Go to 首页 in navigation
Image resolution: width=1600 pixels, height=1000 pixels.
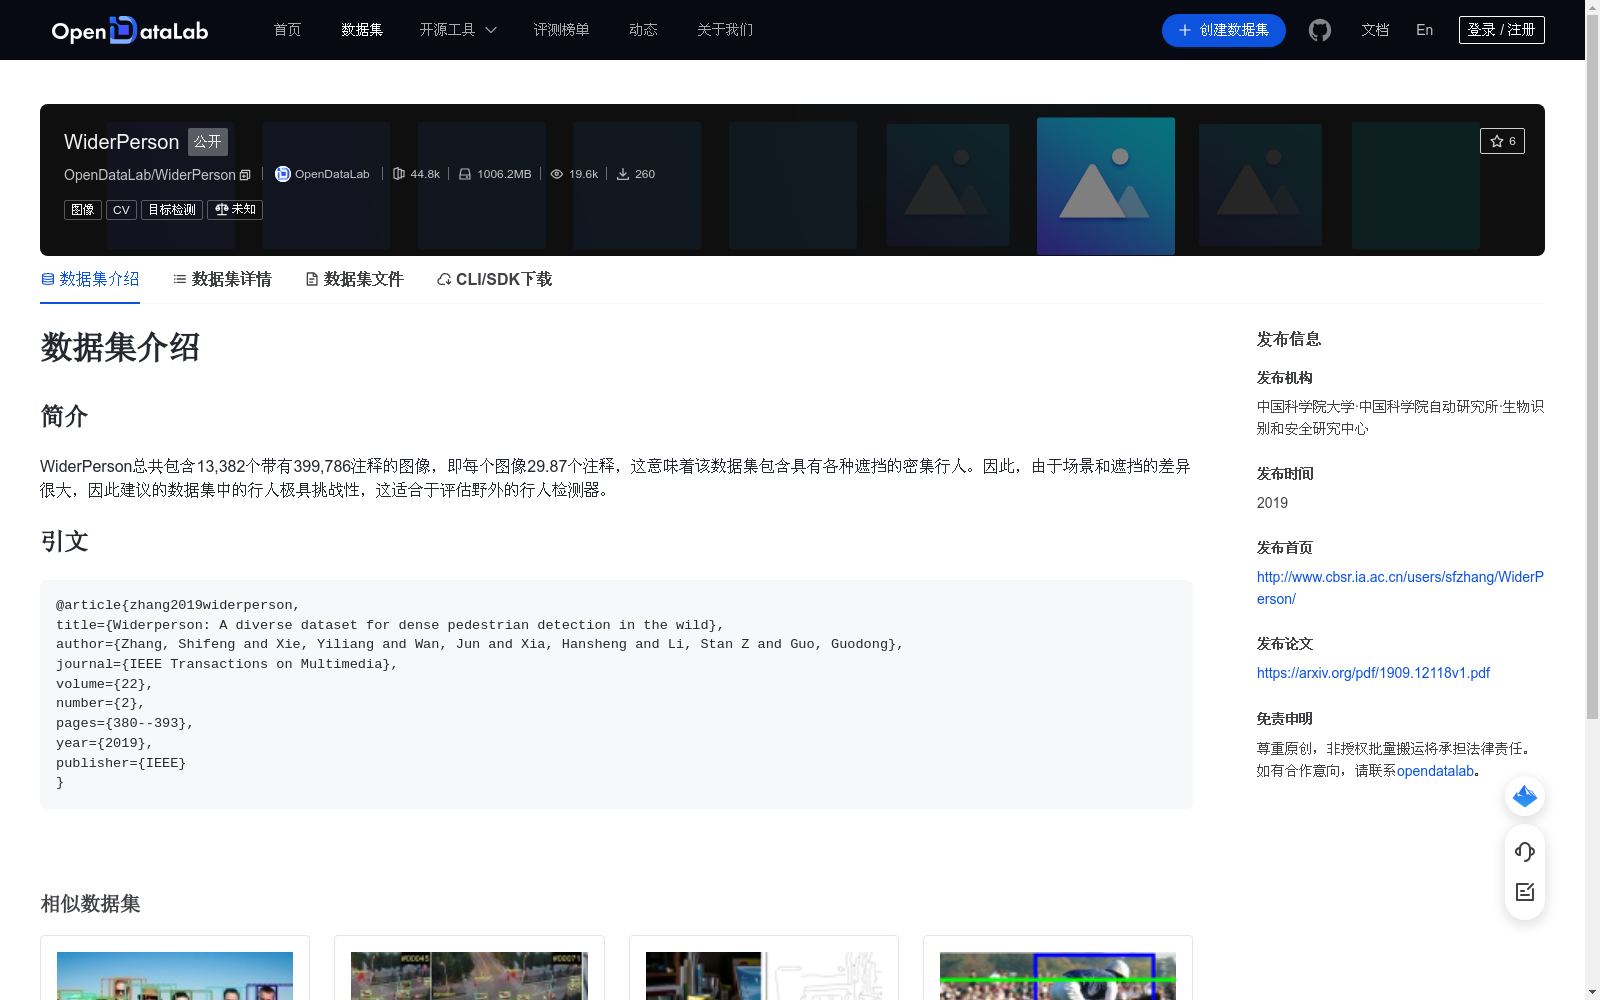click(x=287, y=30)
